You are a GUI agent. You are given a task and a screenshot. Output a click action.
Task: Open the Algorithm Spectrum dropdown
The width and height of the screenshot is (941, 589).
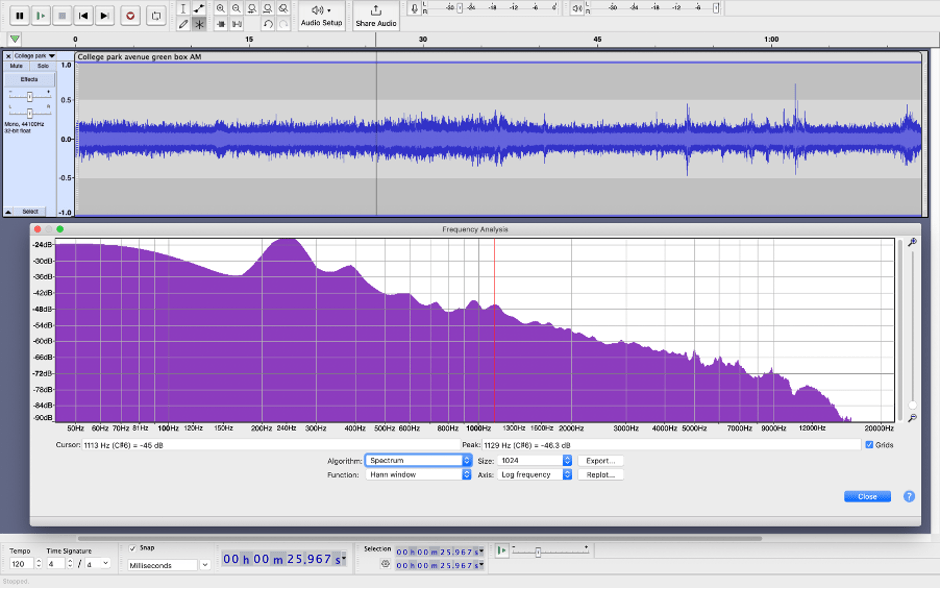[x=417, y=460]
